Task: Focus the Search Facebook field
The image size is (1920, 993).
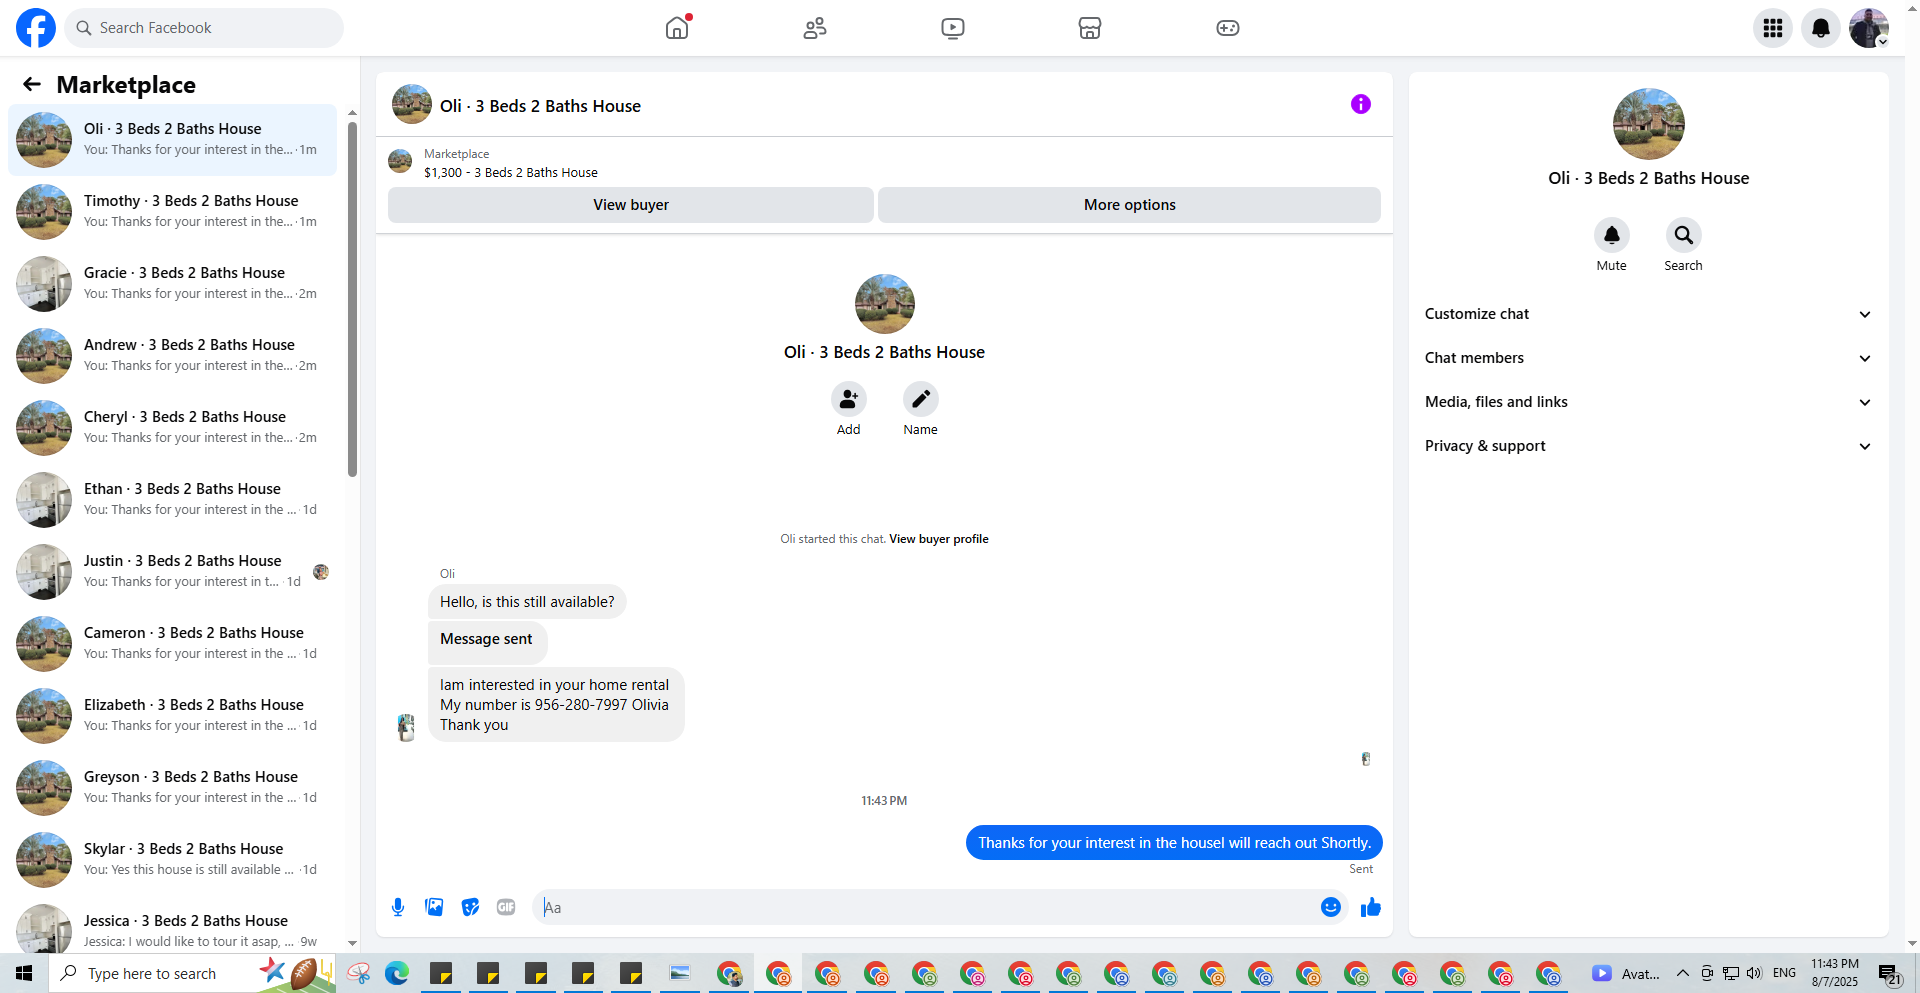Action: tap(204, 28)
